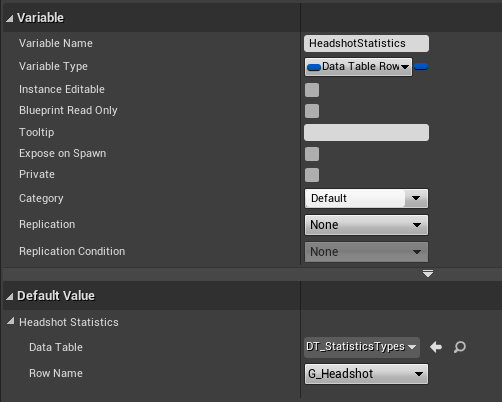Click the Variable Name HeadshotStatistics field

(x=366, y=43)
